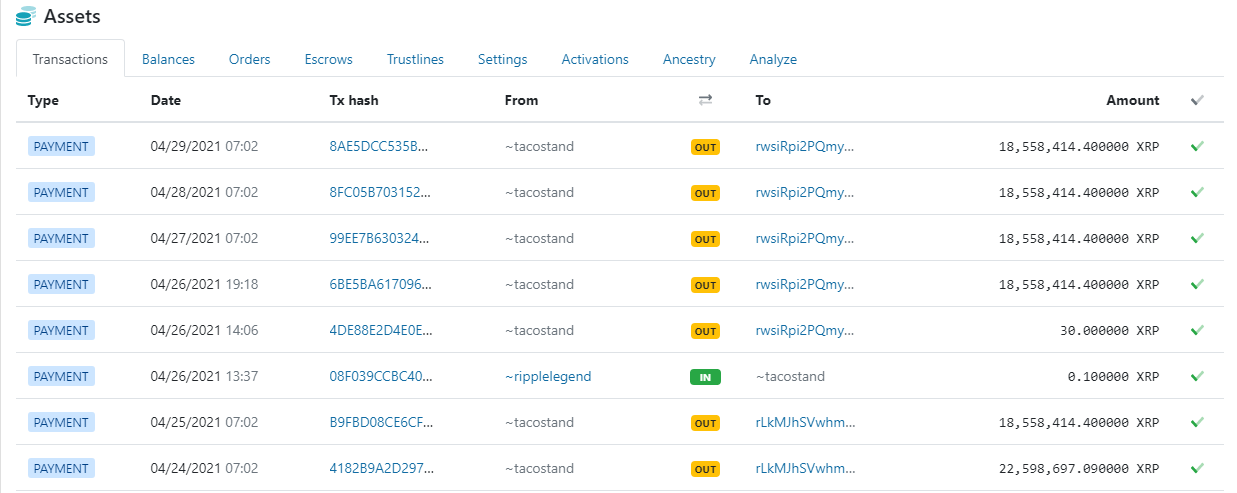Image resolution: width=1237 pixels, height=493 pixels.
Task: Click the green IN badge
Action: 705,377
